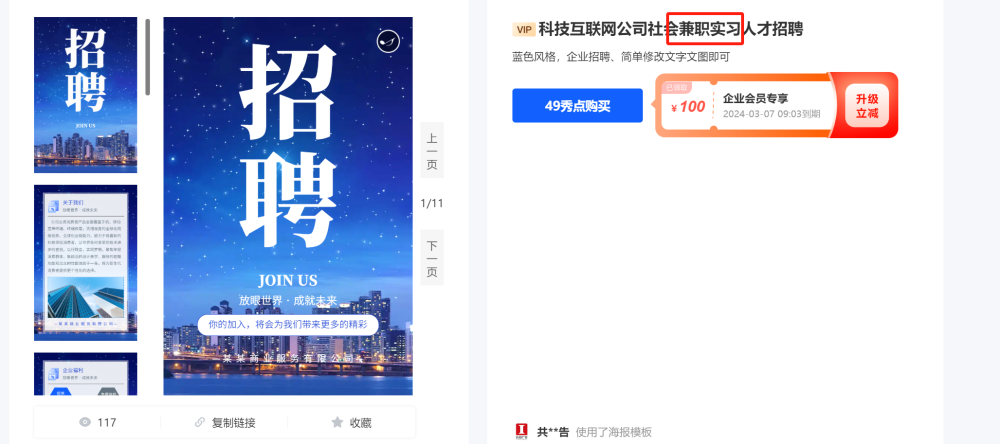Click the red 共**告 user avatar icon
Screen dimensions: 1000x444
click(522, 432)
